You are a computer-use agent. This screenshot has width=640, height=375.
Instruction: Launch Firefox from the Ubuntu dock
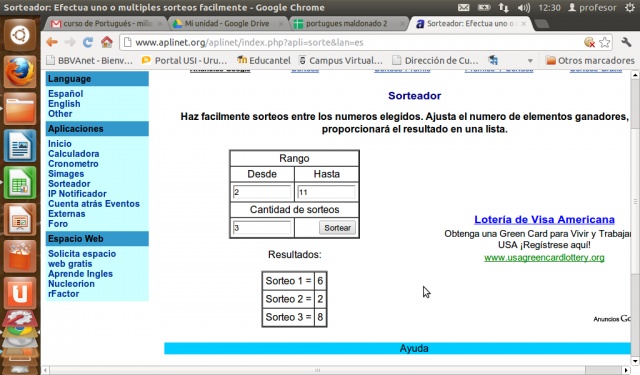pyautogui.click(x=20, y=72)
